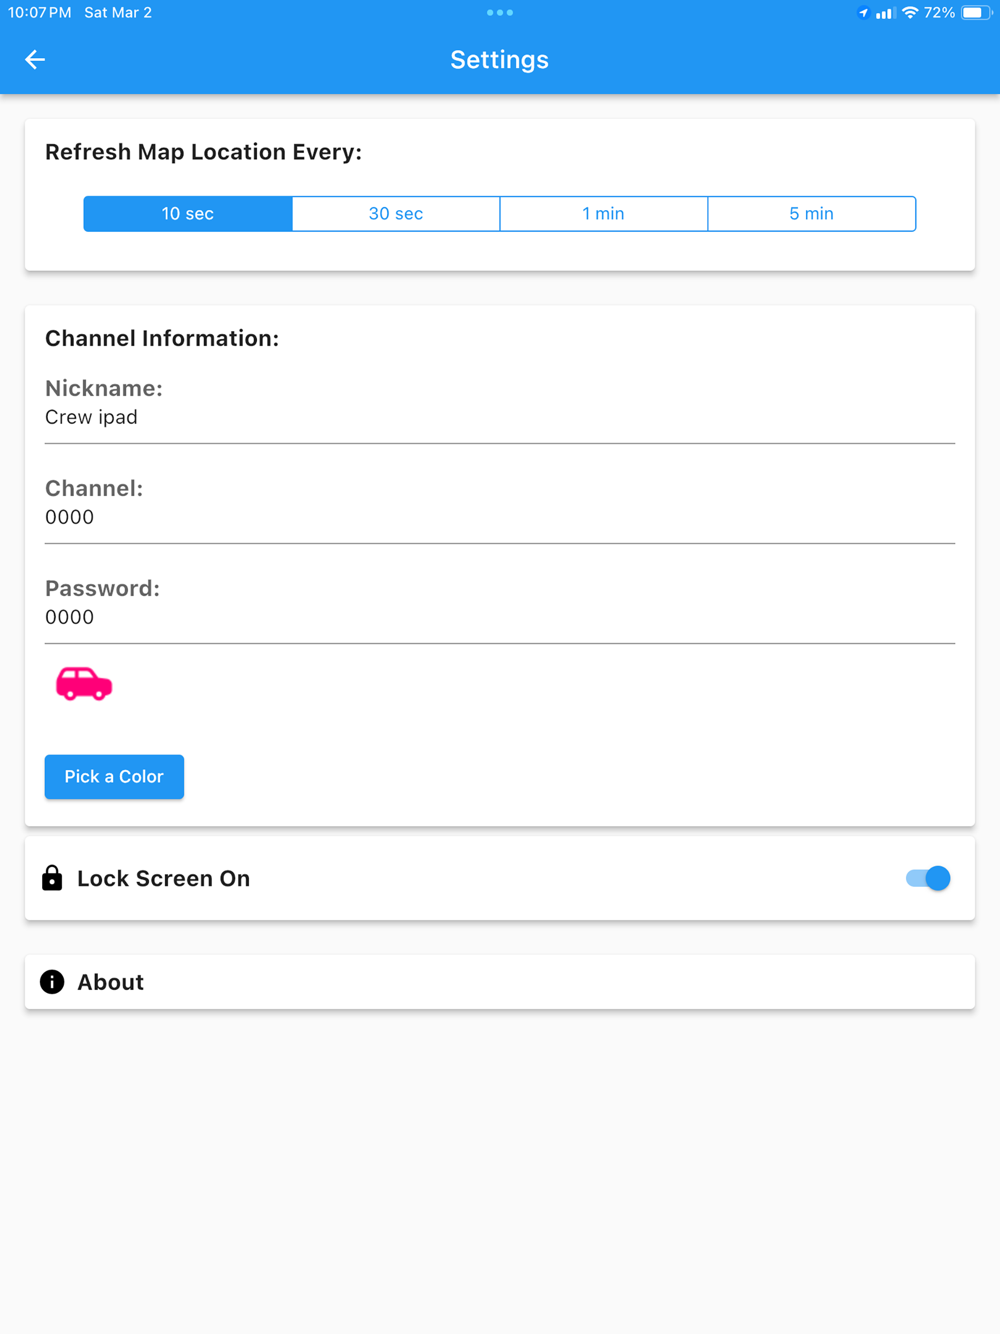
Task: Tap the three dots at top center
Action: click(499, 13)
